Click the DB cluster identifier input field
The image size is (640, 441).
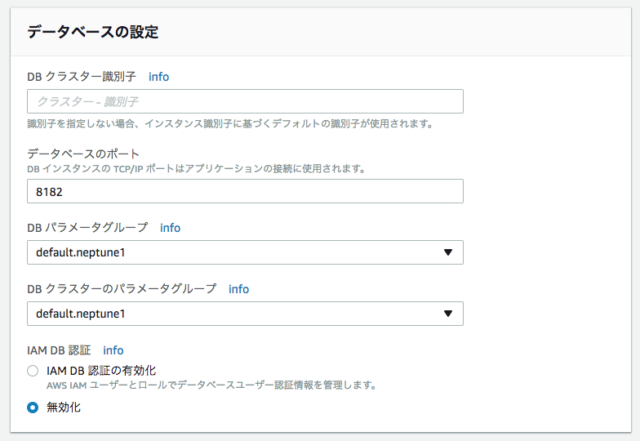coord(245,101)
